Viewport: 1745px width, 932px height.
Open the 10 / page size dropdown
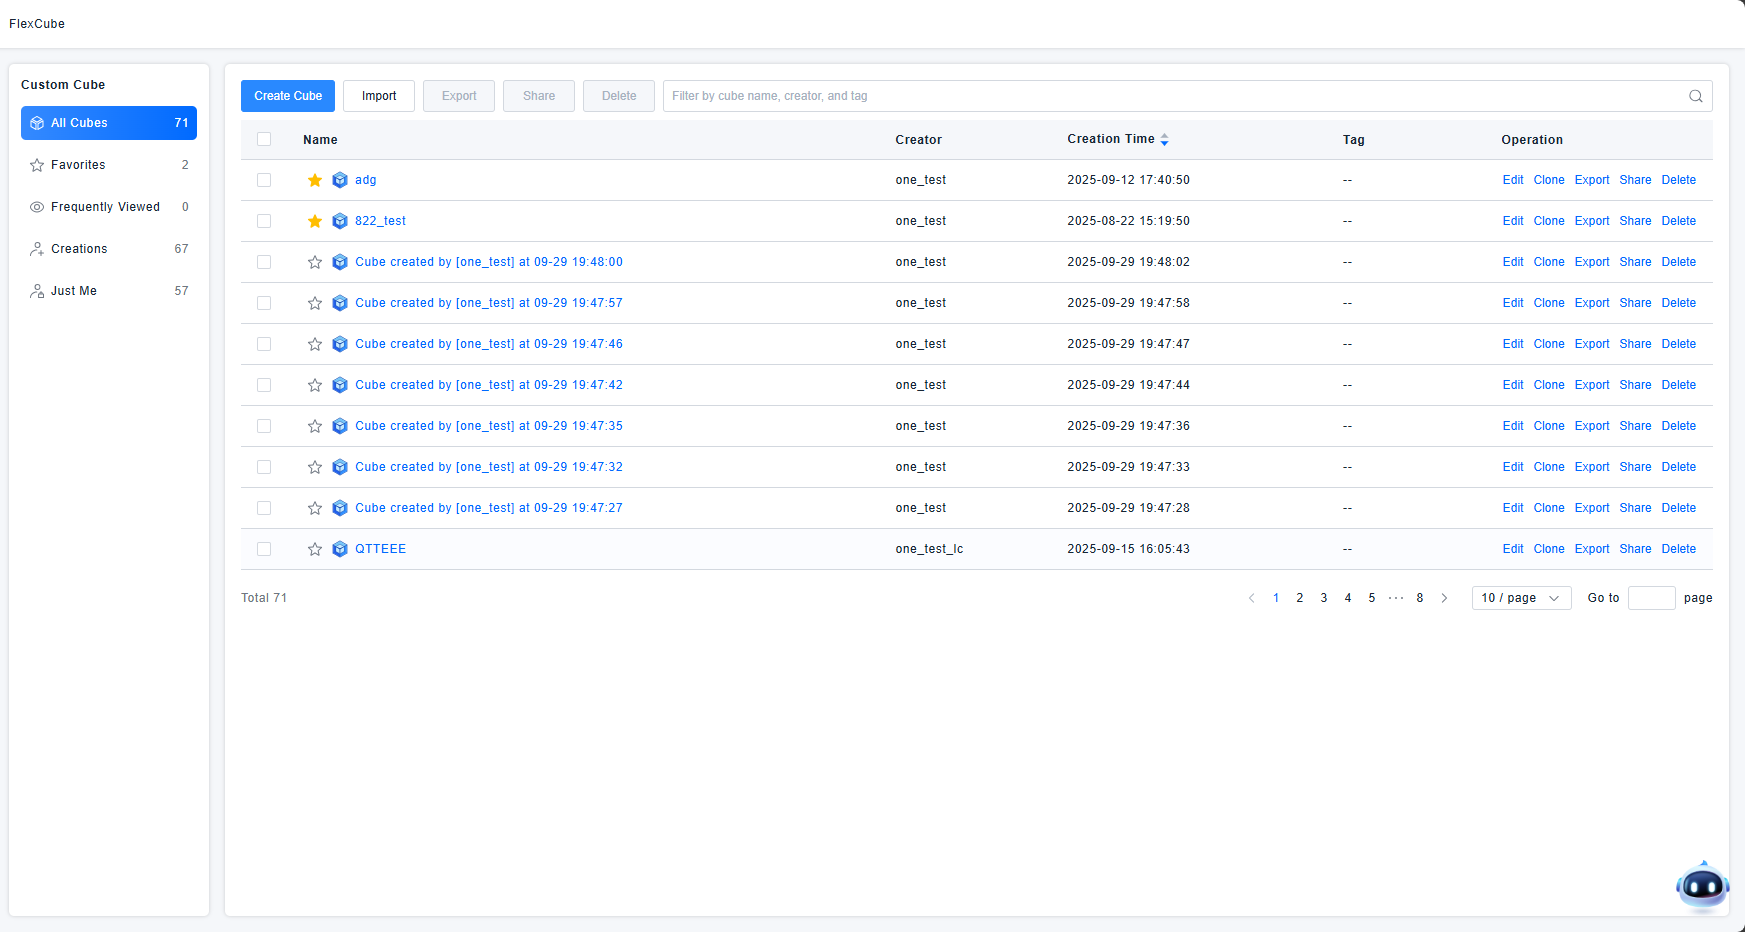coord(1521,598)
